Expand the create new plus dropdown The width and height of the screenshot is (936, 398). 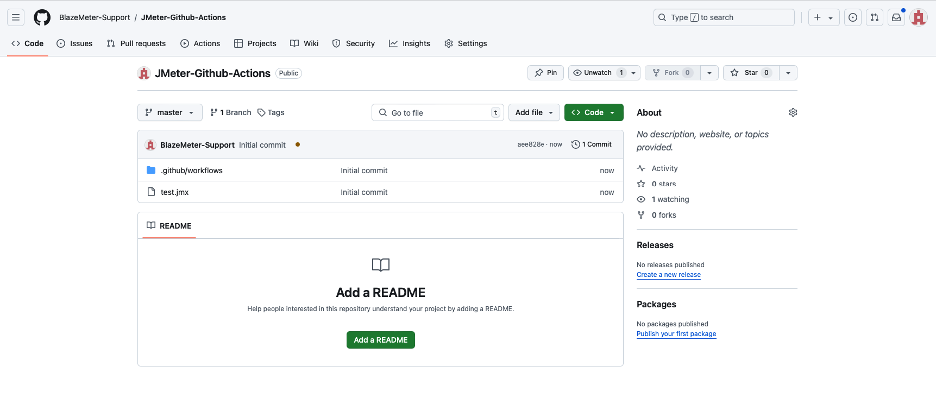824,17
